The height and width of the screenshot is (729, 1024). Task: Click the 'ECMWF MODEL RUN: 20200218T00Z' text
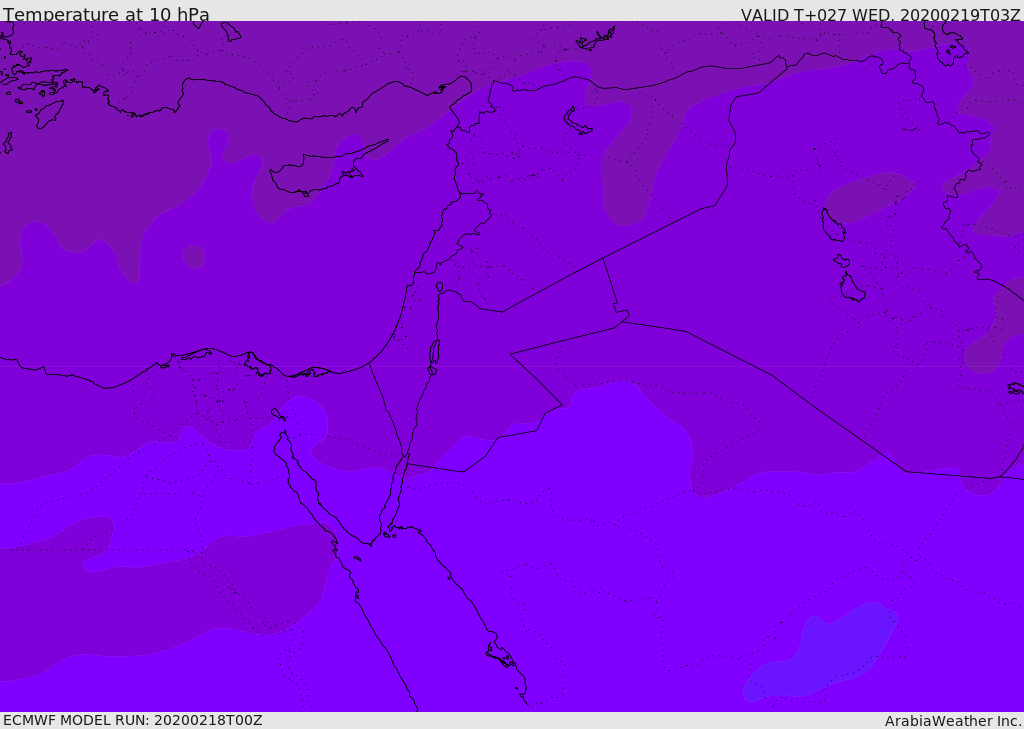(133, 720)
